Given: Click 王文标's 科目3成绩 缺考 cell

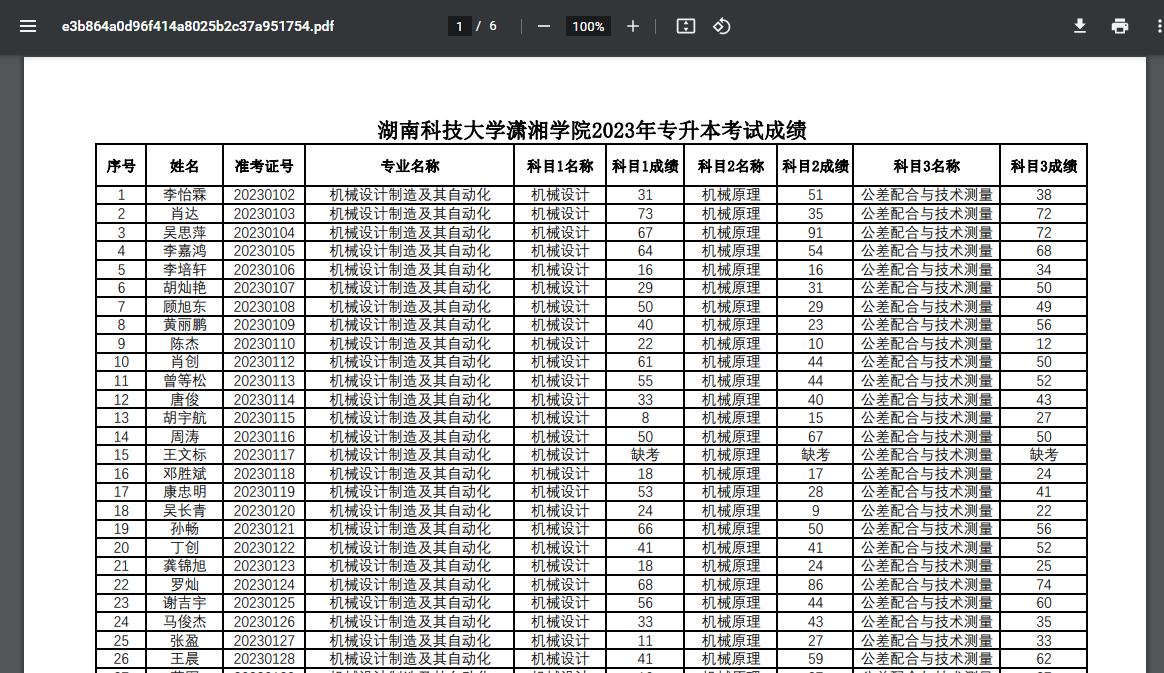Looking at the screenshot, I should (1044, 455).
